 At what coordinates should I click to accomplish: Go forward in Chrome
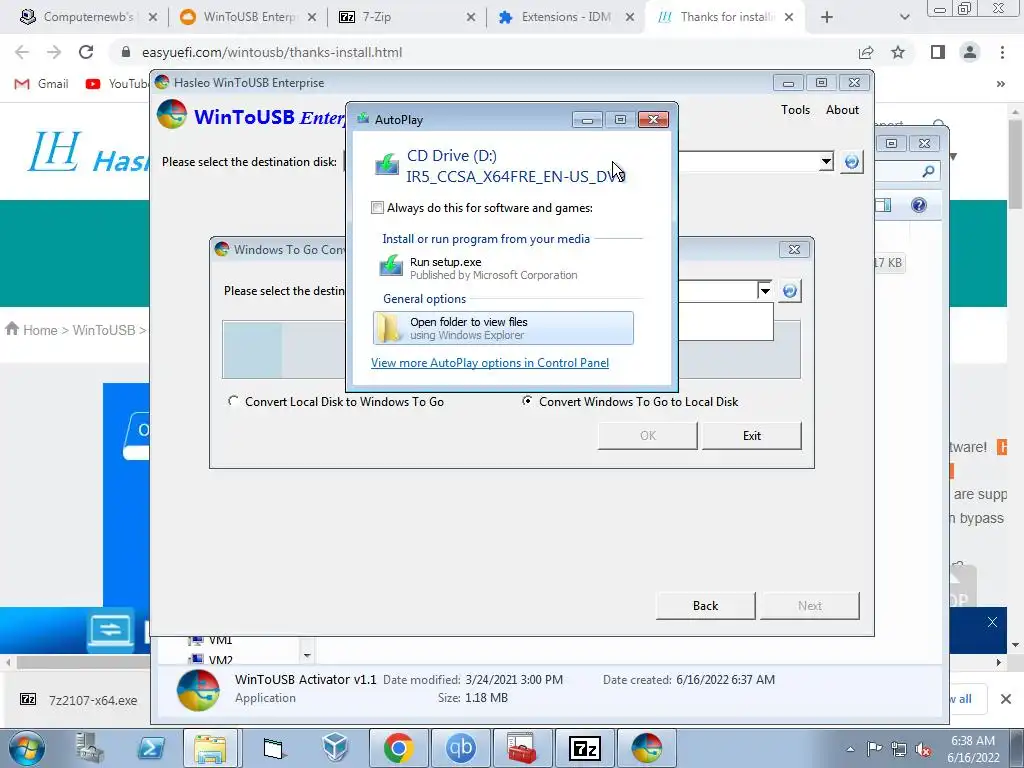pyautogui.click(x=54, y=52)
